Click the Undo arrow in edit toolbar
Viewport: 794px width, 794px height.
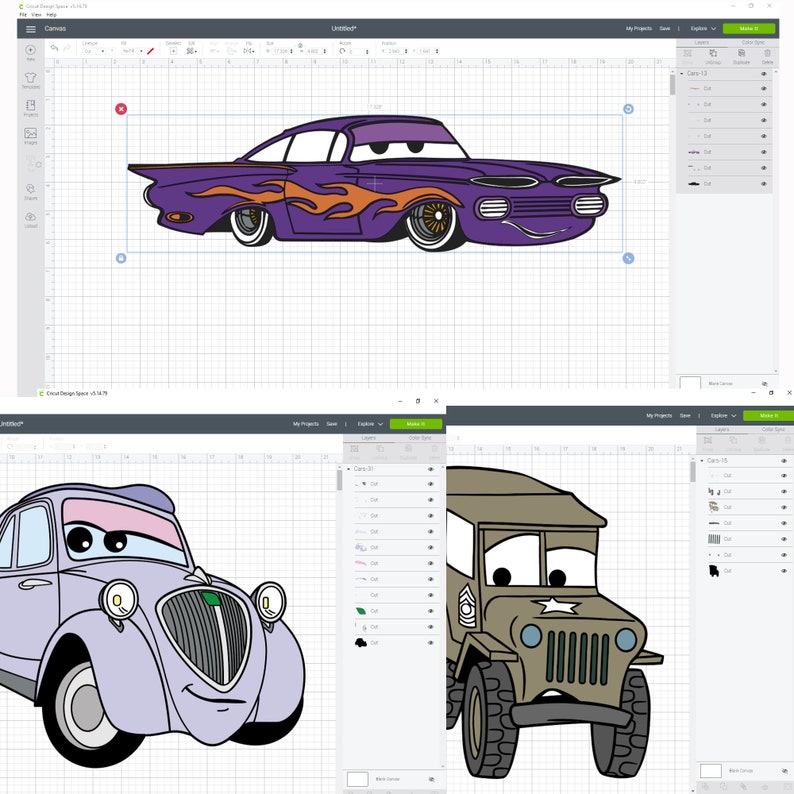(54, 48)
